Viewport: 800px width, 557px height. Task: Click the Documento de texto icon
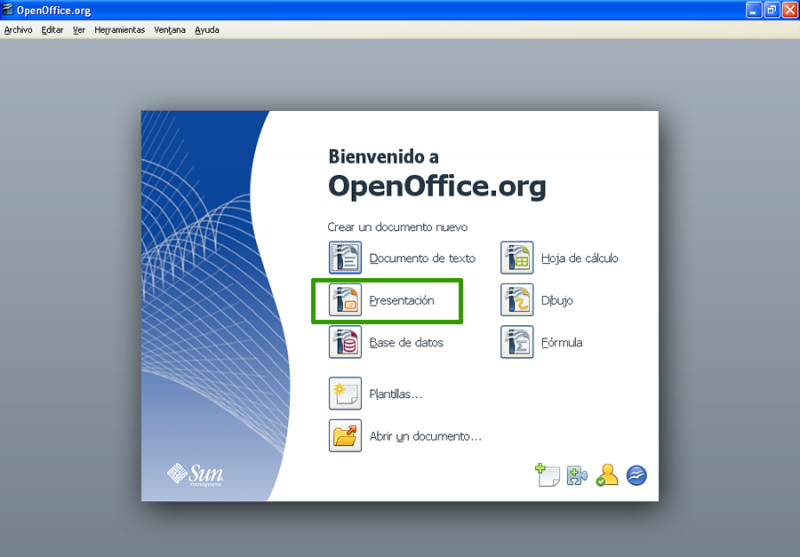coord(345,258)
